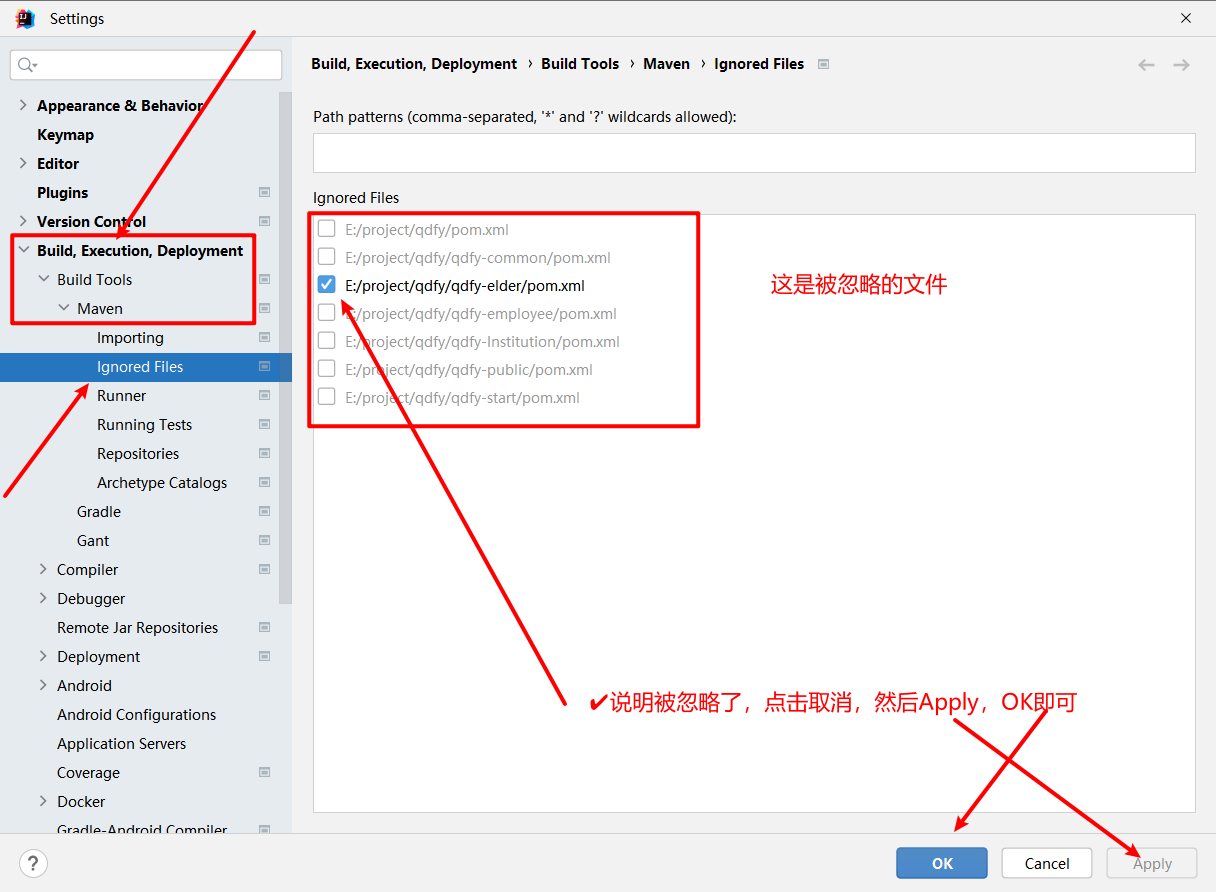Click project-settings icon in Importing row

coord(264,337)
